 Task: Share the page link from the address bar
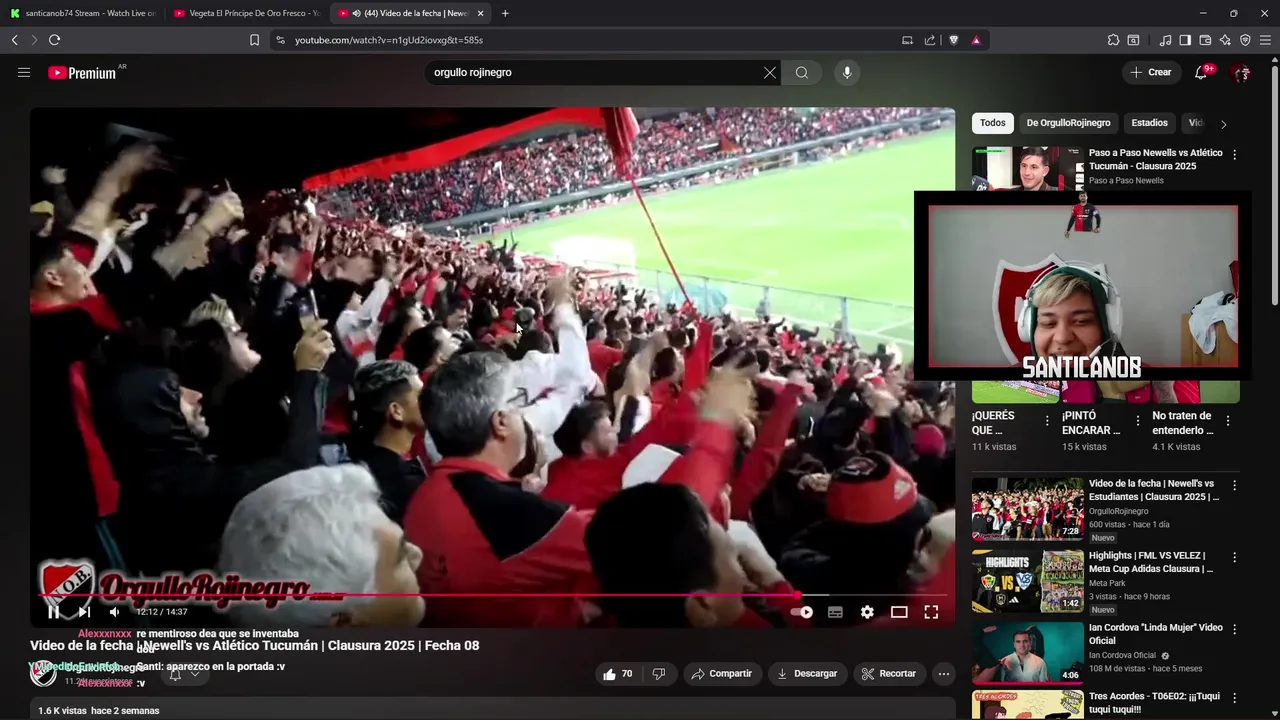[x=930, y=40]
